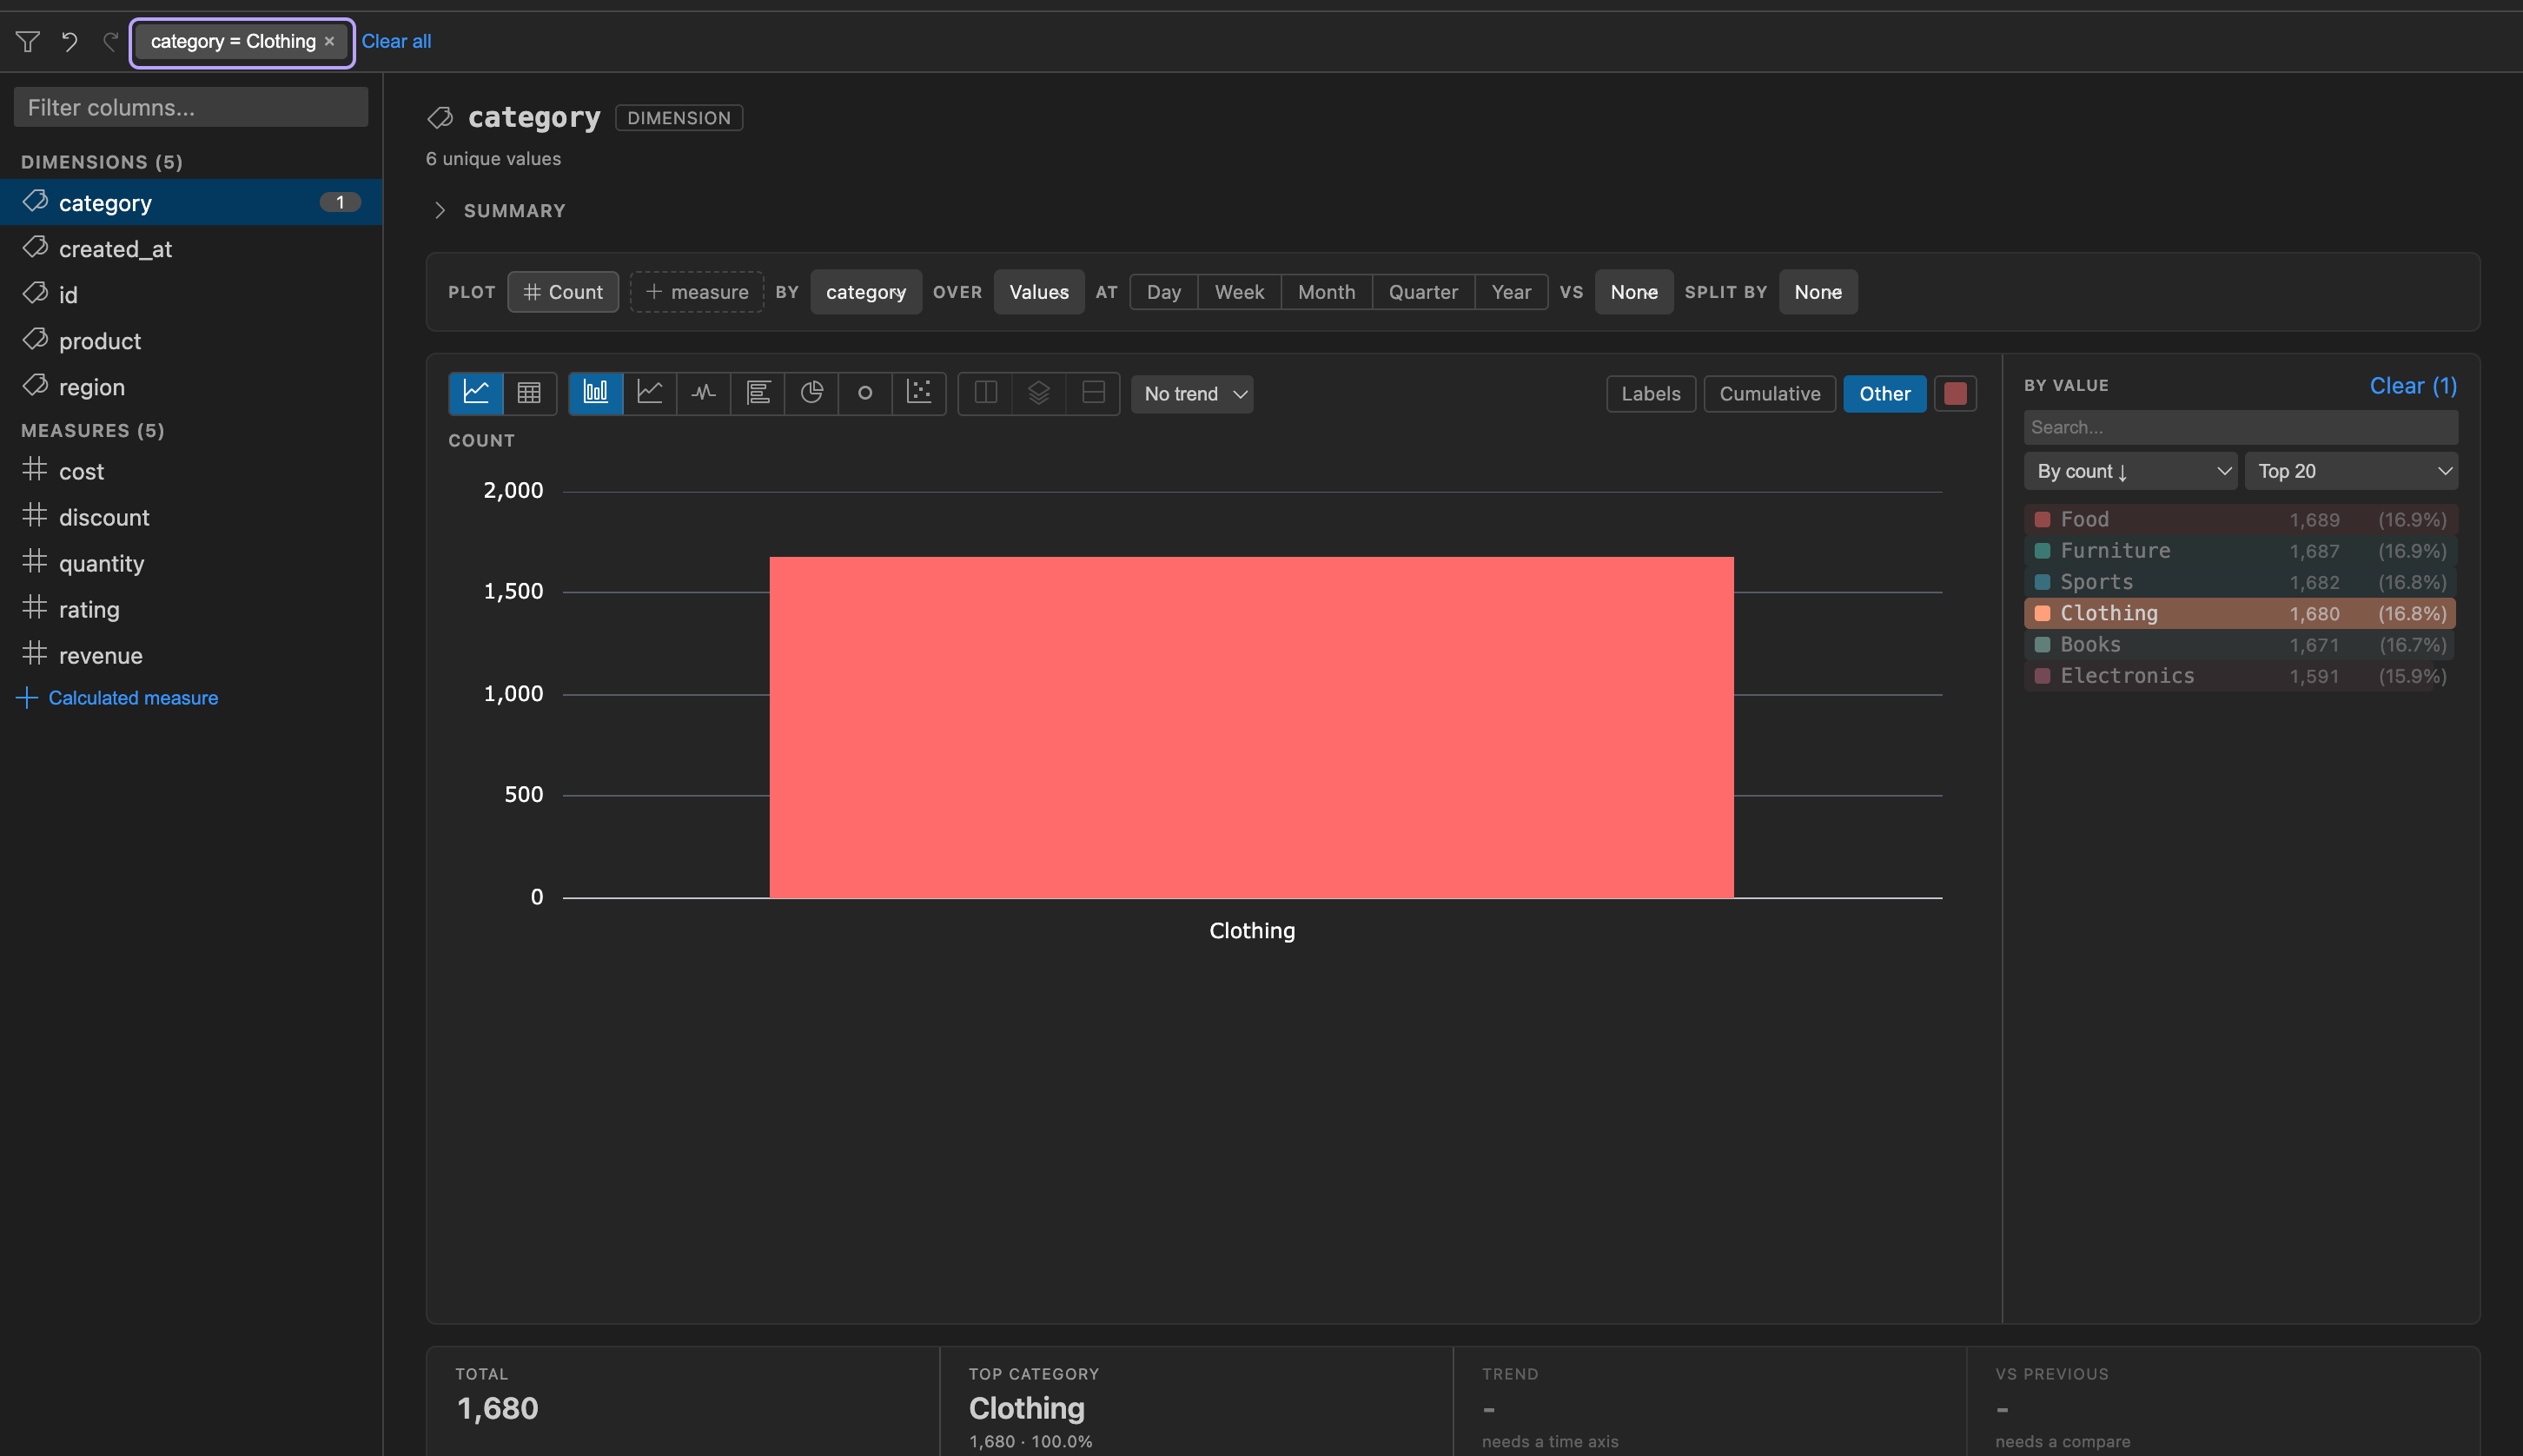Image resolution: width=2523 pixels, height=1456 pixels.
Task: Select the quantity measure
Action: coord(191,563)
